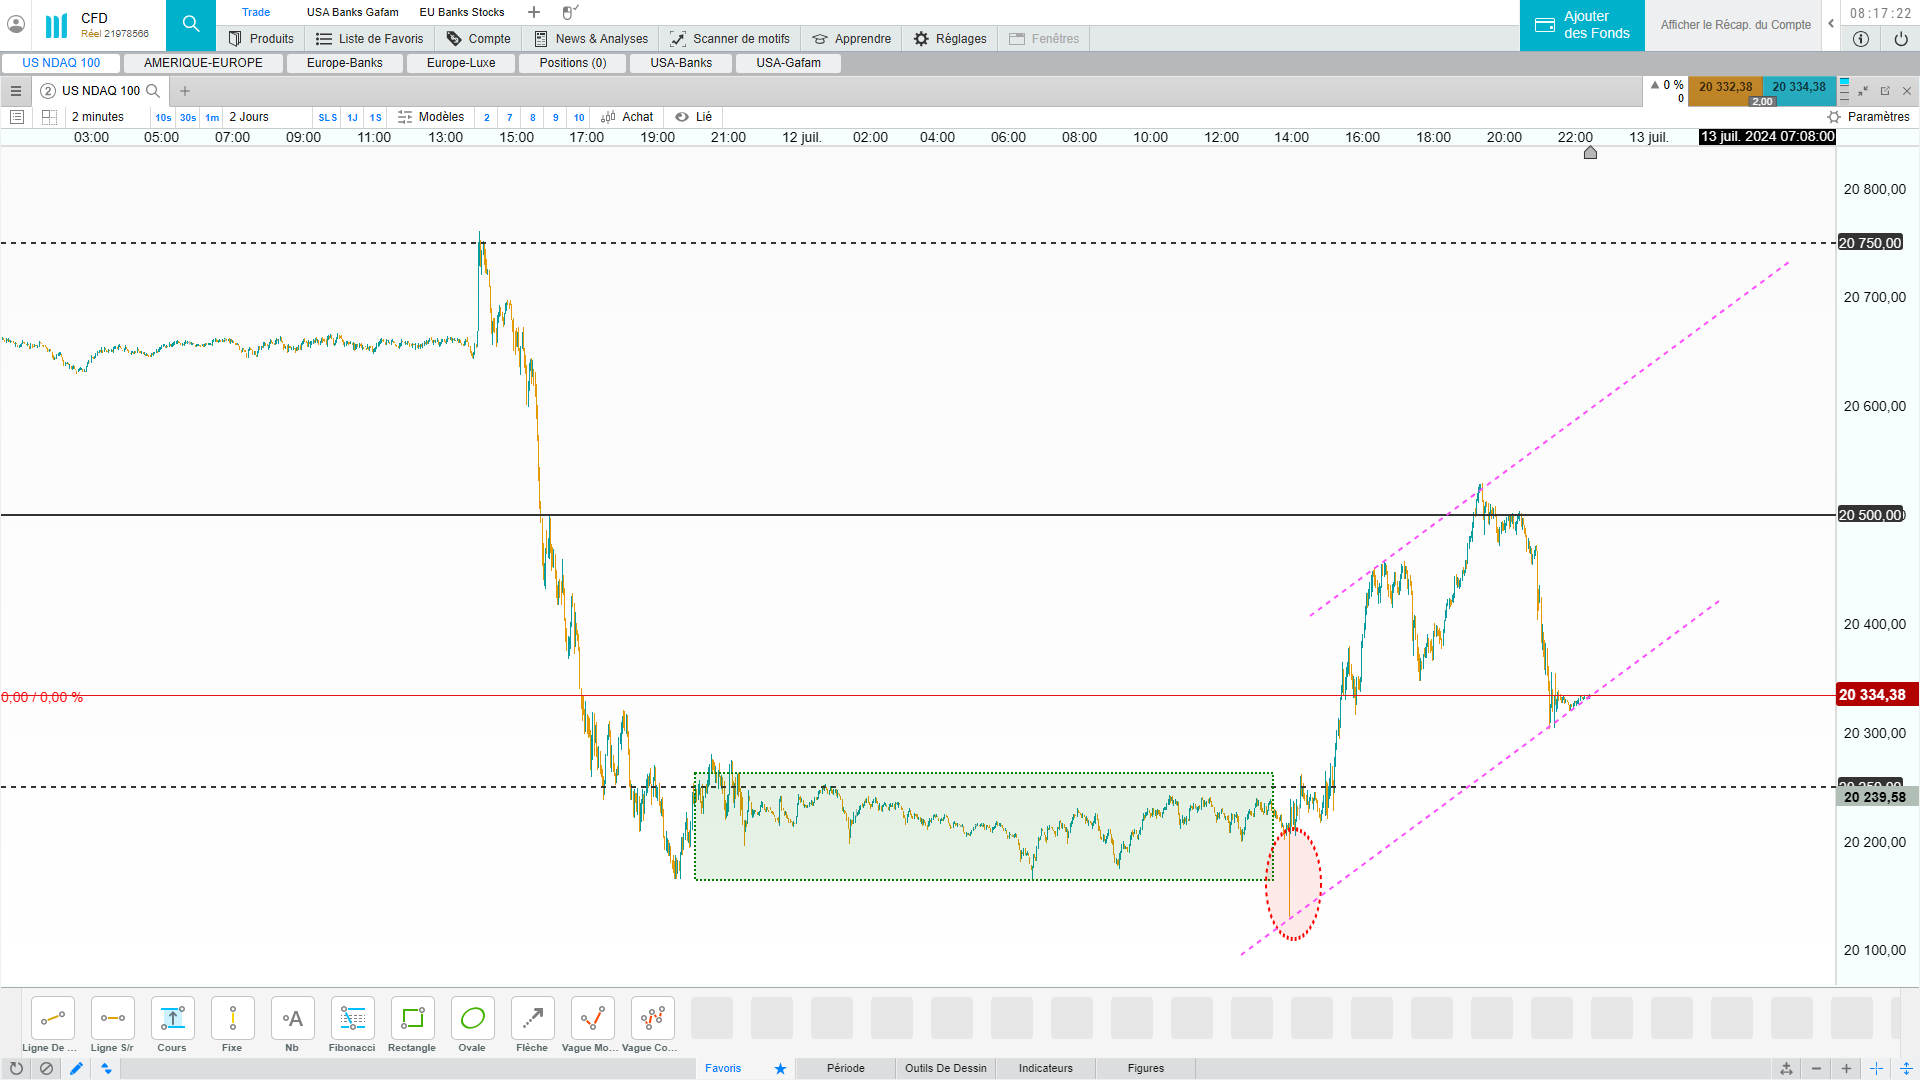The height and width of the screenshot is (1080, 1920).
Task: Open the Indicateurs tab
Action: (x=1045, y=1068)
